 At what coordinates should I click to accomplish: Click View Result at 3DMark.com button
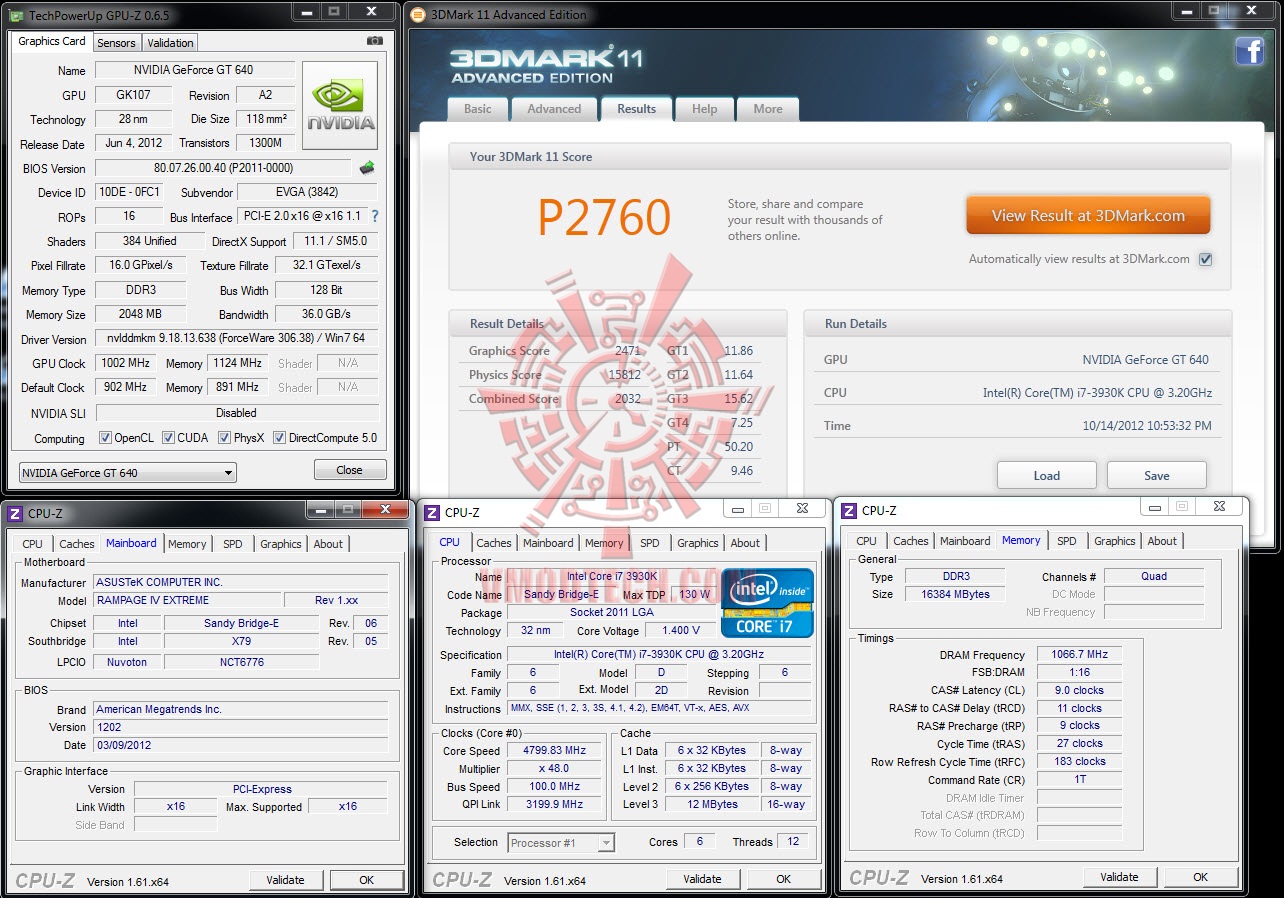pos(1088,215)
